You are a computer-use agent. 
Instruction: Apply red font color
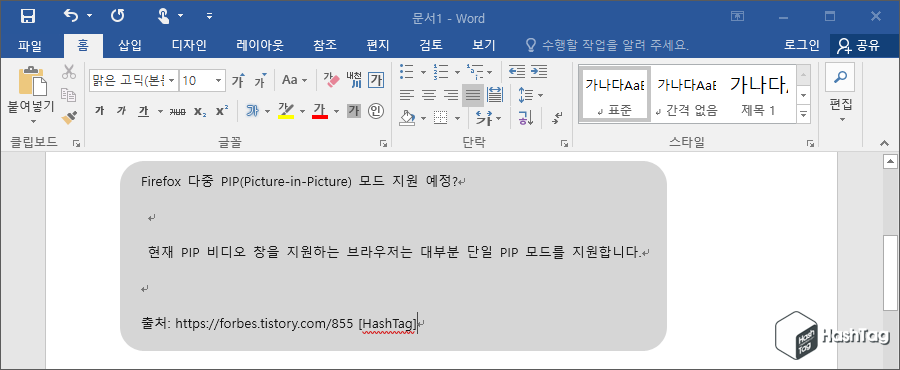[x=320, y=111]
